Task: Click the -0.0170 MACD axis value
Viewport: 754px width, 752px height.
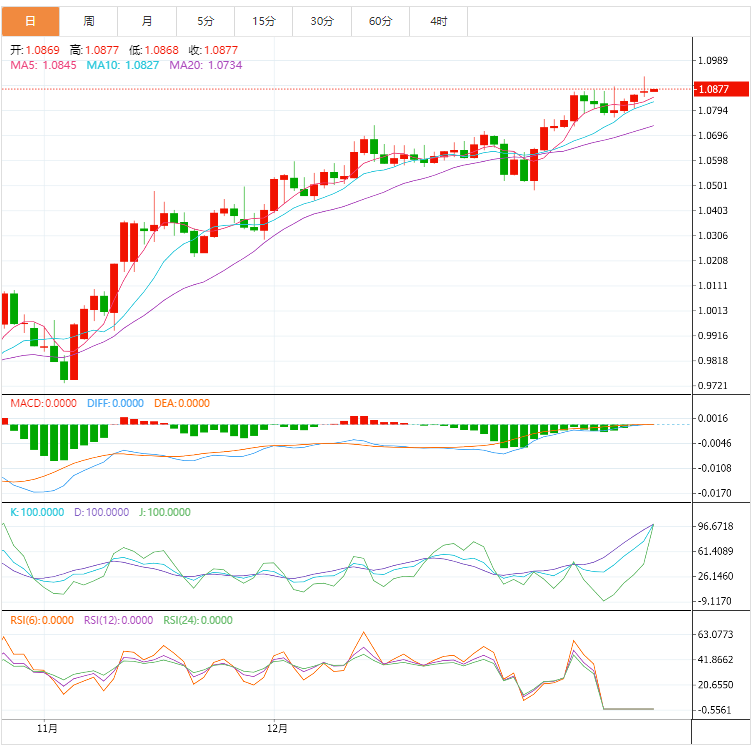Action: [x=715, y=493]
